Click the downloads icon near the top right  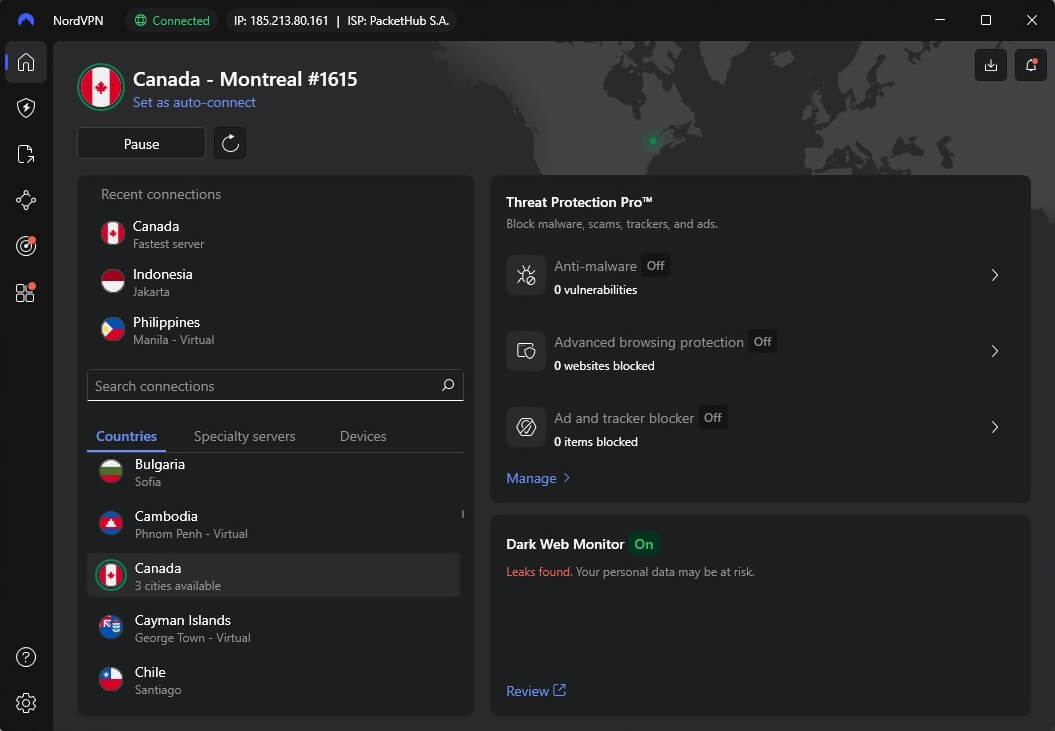[x=990, y=64]
